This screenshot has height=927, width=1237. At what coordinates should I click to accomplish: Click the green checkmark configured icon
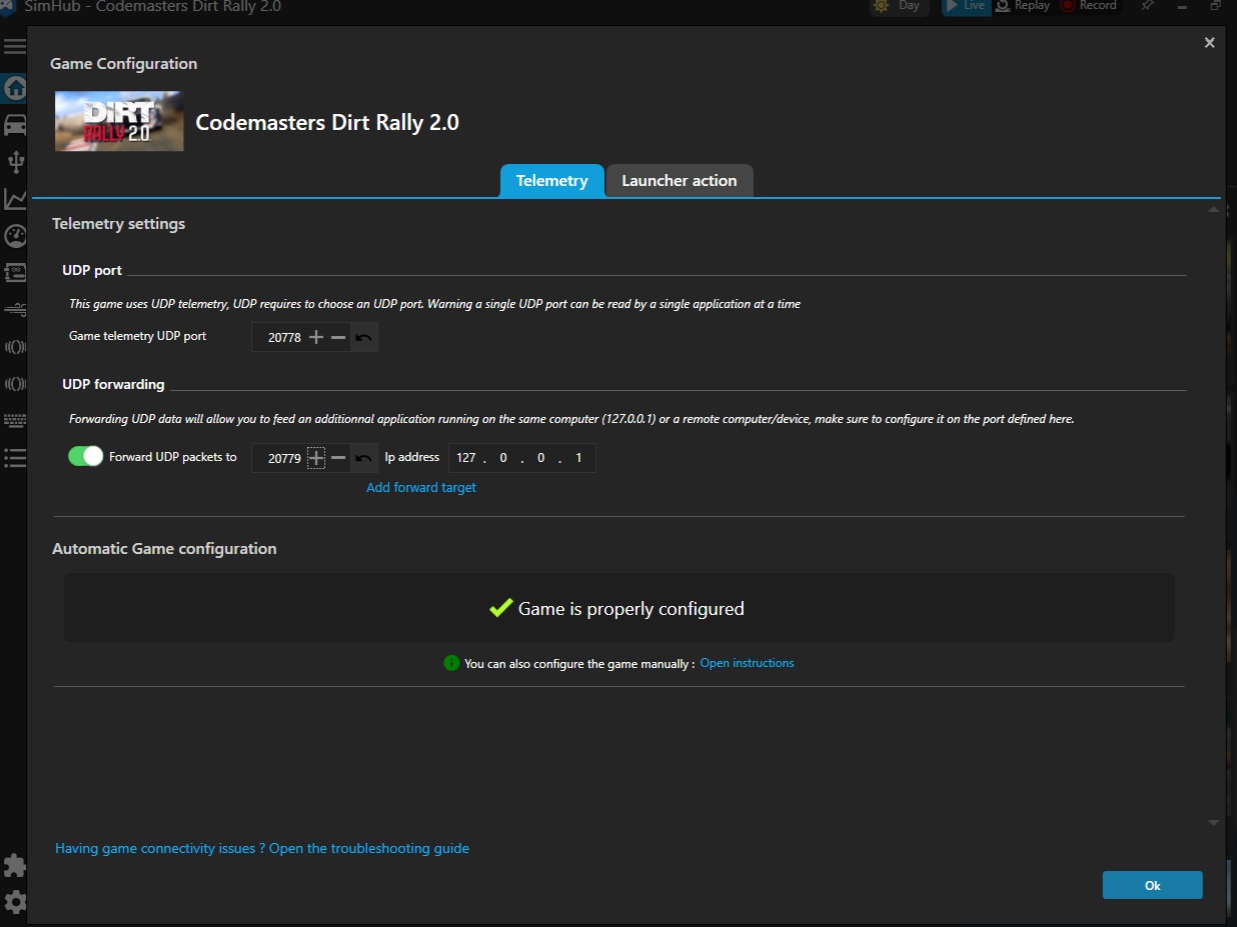coord(501,608)
